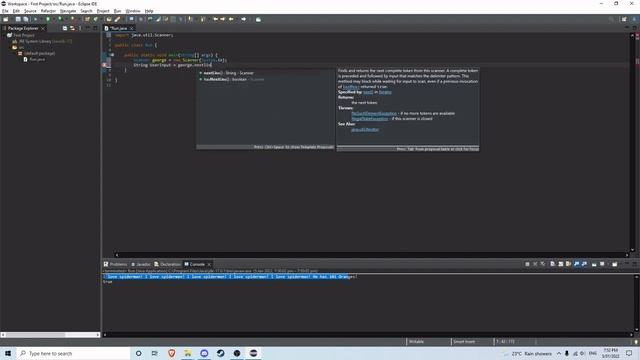This screenshot has height=360, width=640.
Task: Choose hasNextLine() boolean proposal
Action: 265,80
